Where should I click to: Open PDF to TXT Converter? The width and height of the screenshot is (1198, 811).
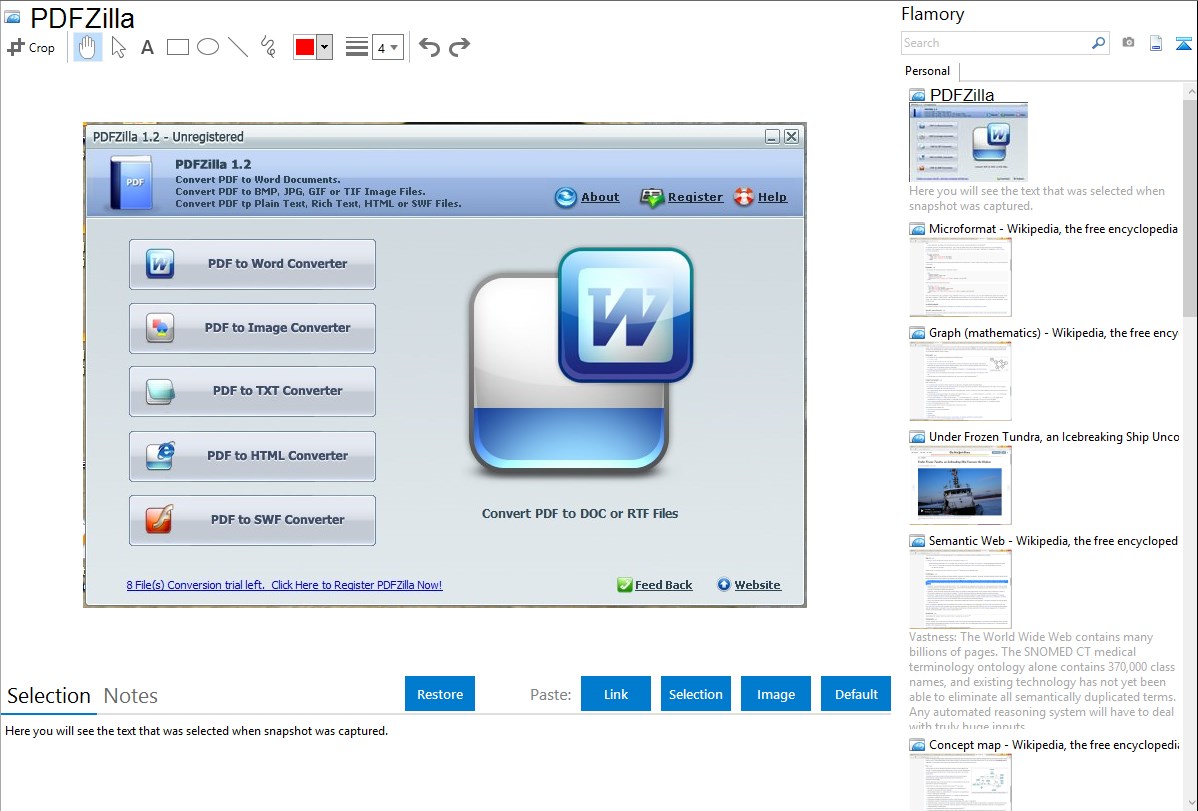pyautogui.click(x=252, y=391)
